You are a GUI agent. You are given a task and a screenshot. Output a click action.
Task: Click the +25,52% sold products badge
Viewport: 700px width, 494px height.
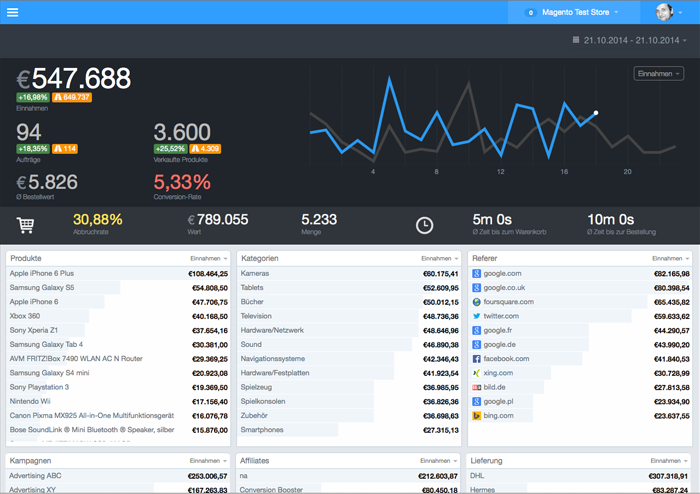point(170,149)
